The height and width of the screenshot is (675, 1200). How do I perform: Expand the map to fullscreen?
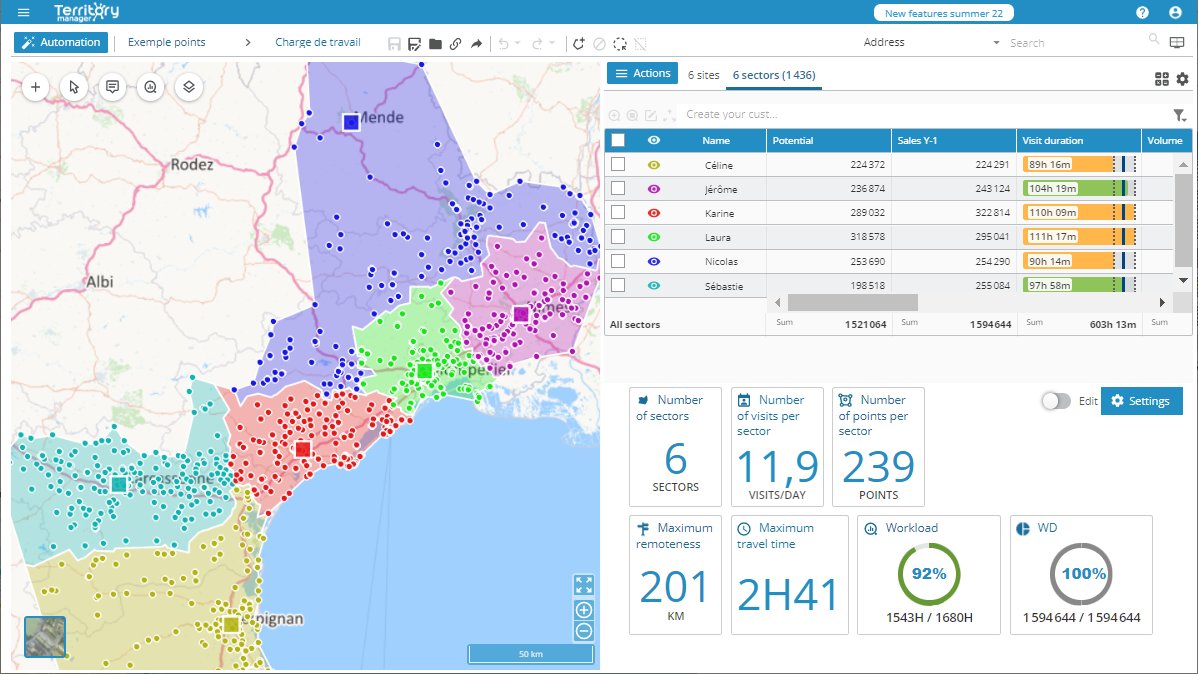point(584,585)
